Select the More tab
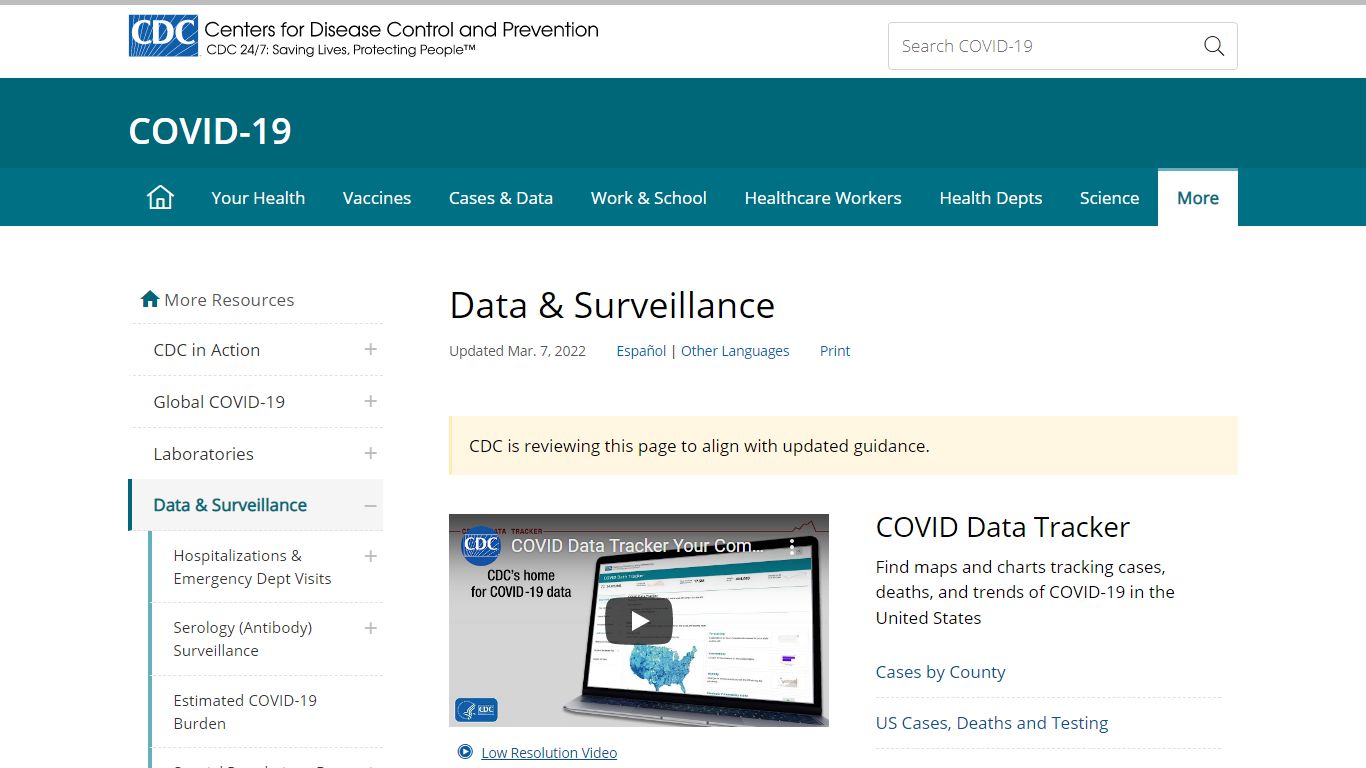The height and width of the screenshot is (768, 1366). coord(1198,198)
